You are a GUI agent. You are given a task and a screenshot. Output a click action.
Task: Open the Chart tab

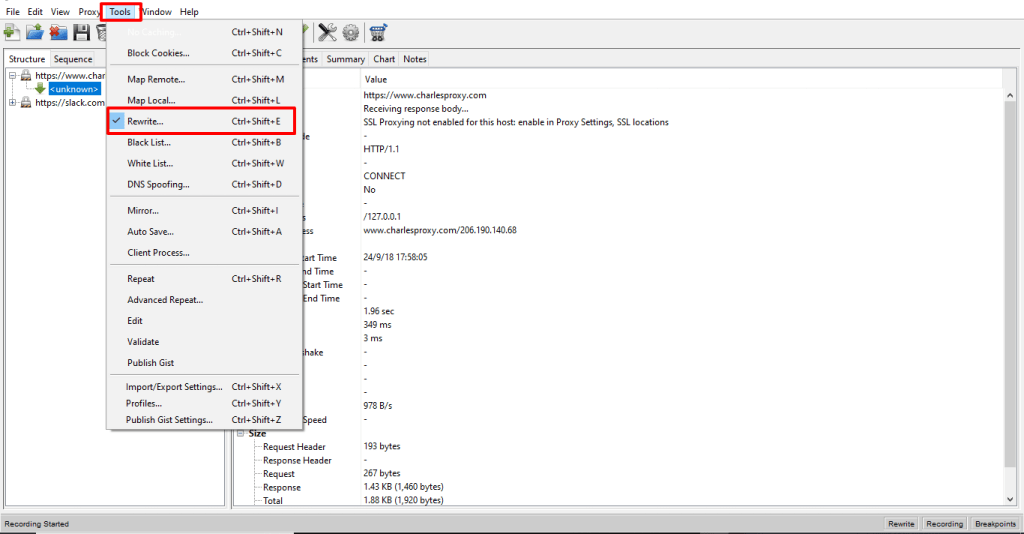[384, 59]
